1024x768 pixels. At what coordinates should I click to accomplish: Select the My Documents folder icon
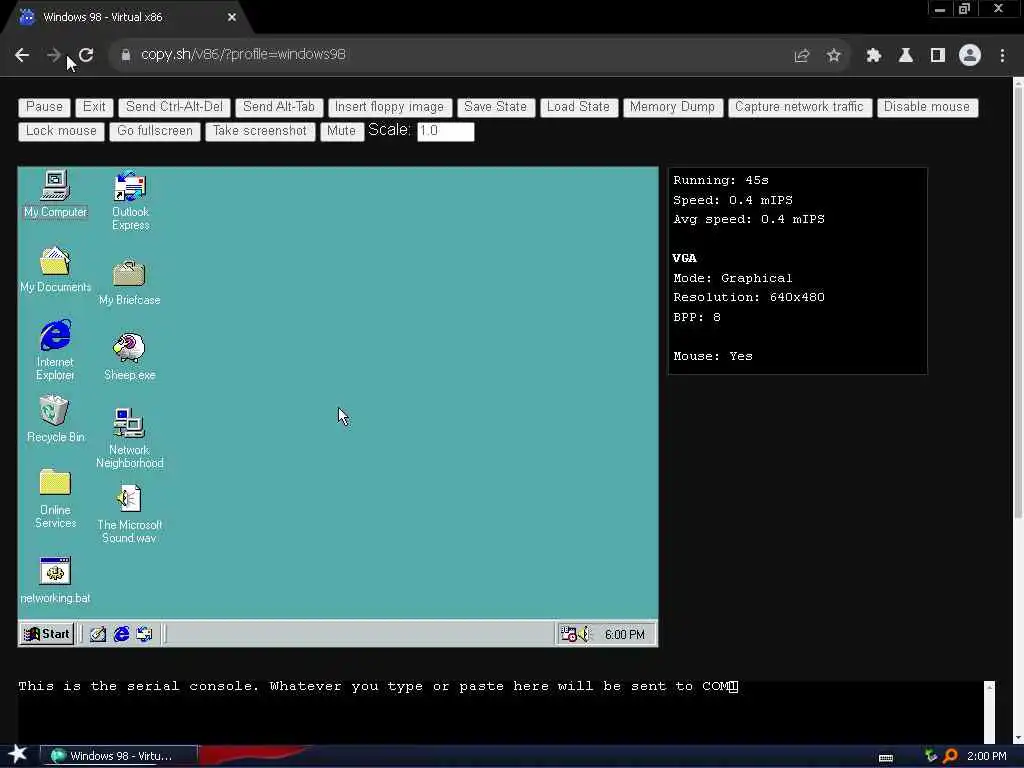point(55,269)
